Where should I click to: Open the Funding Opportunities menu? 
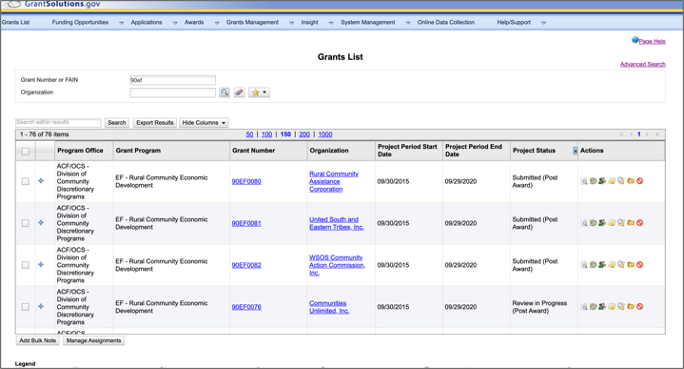pos(80,22)
